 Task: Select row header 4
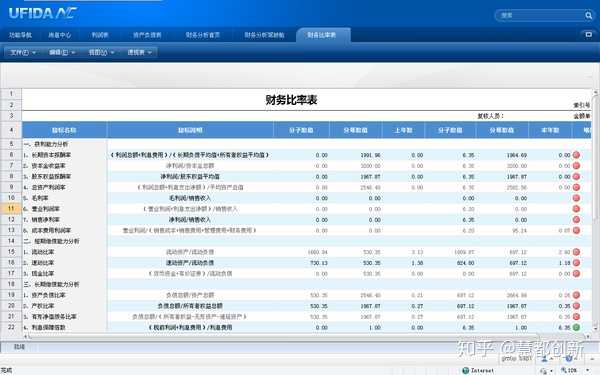point(11,130)
